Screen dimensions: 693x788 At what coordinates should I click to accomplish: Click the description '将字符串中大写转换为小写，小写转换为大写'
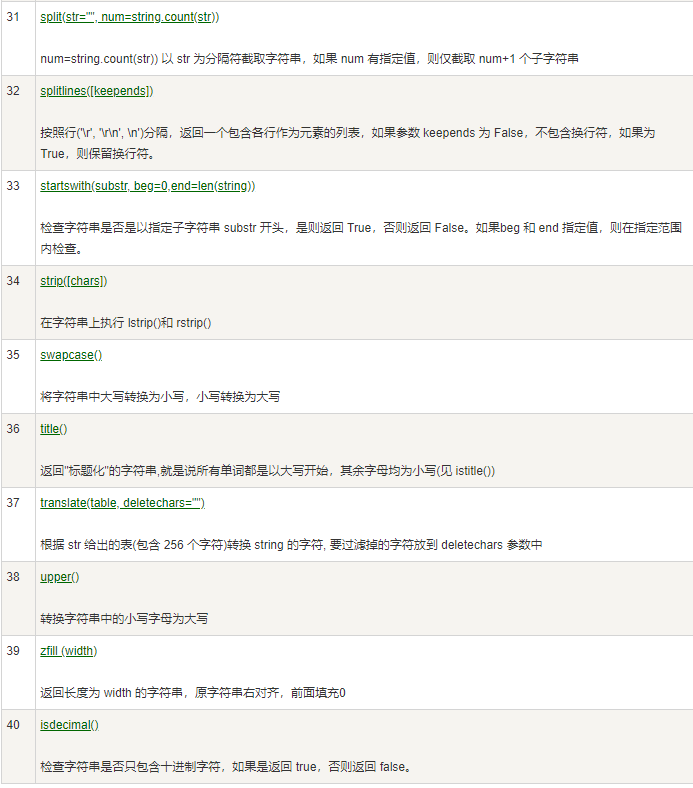coord(160,397)
